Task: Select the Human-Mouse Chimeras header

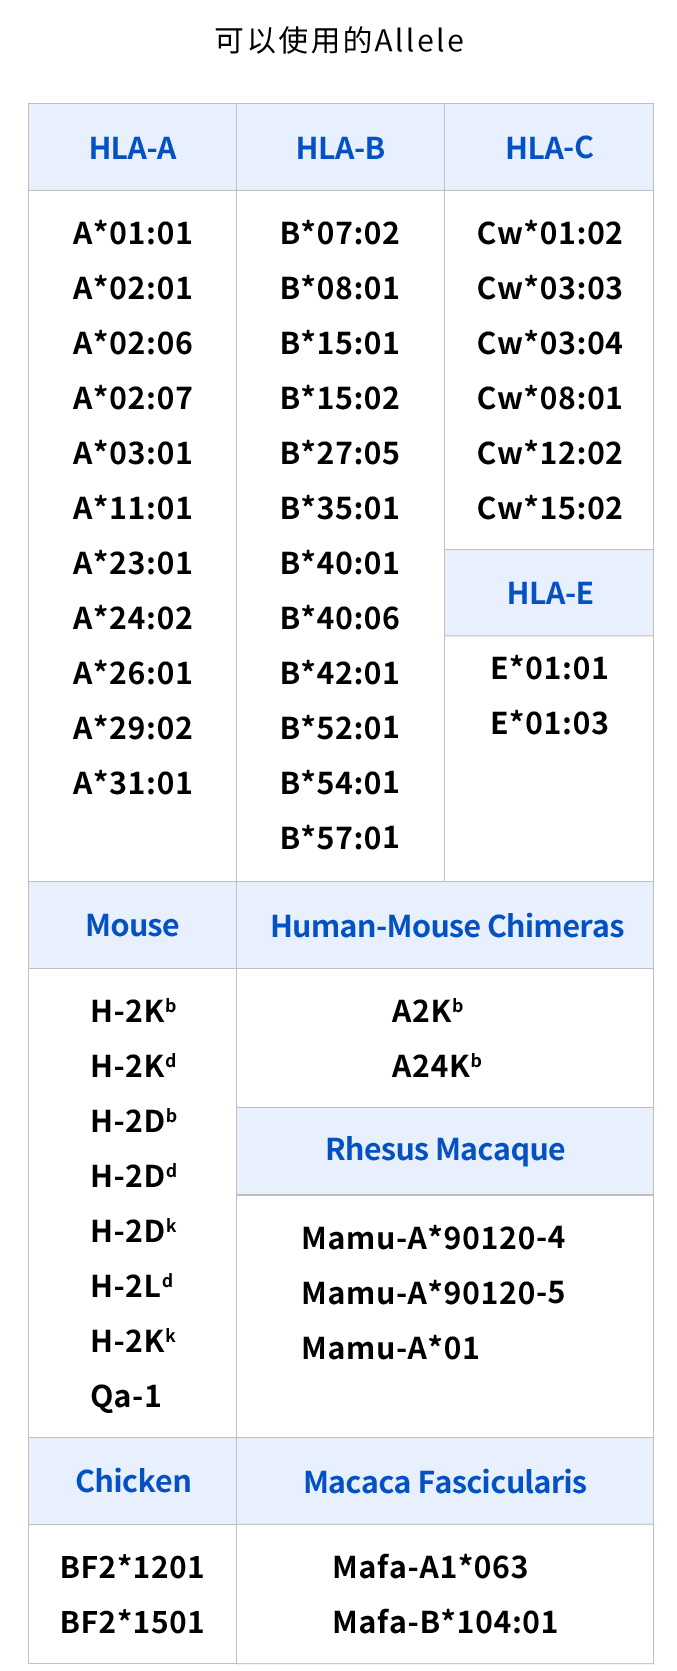Action: click(x=446, y=925)
